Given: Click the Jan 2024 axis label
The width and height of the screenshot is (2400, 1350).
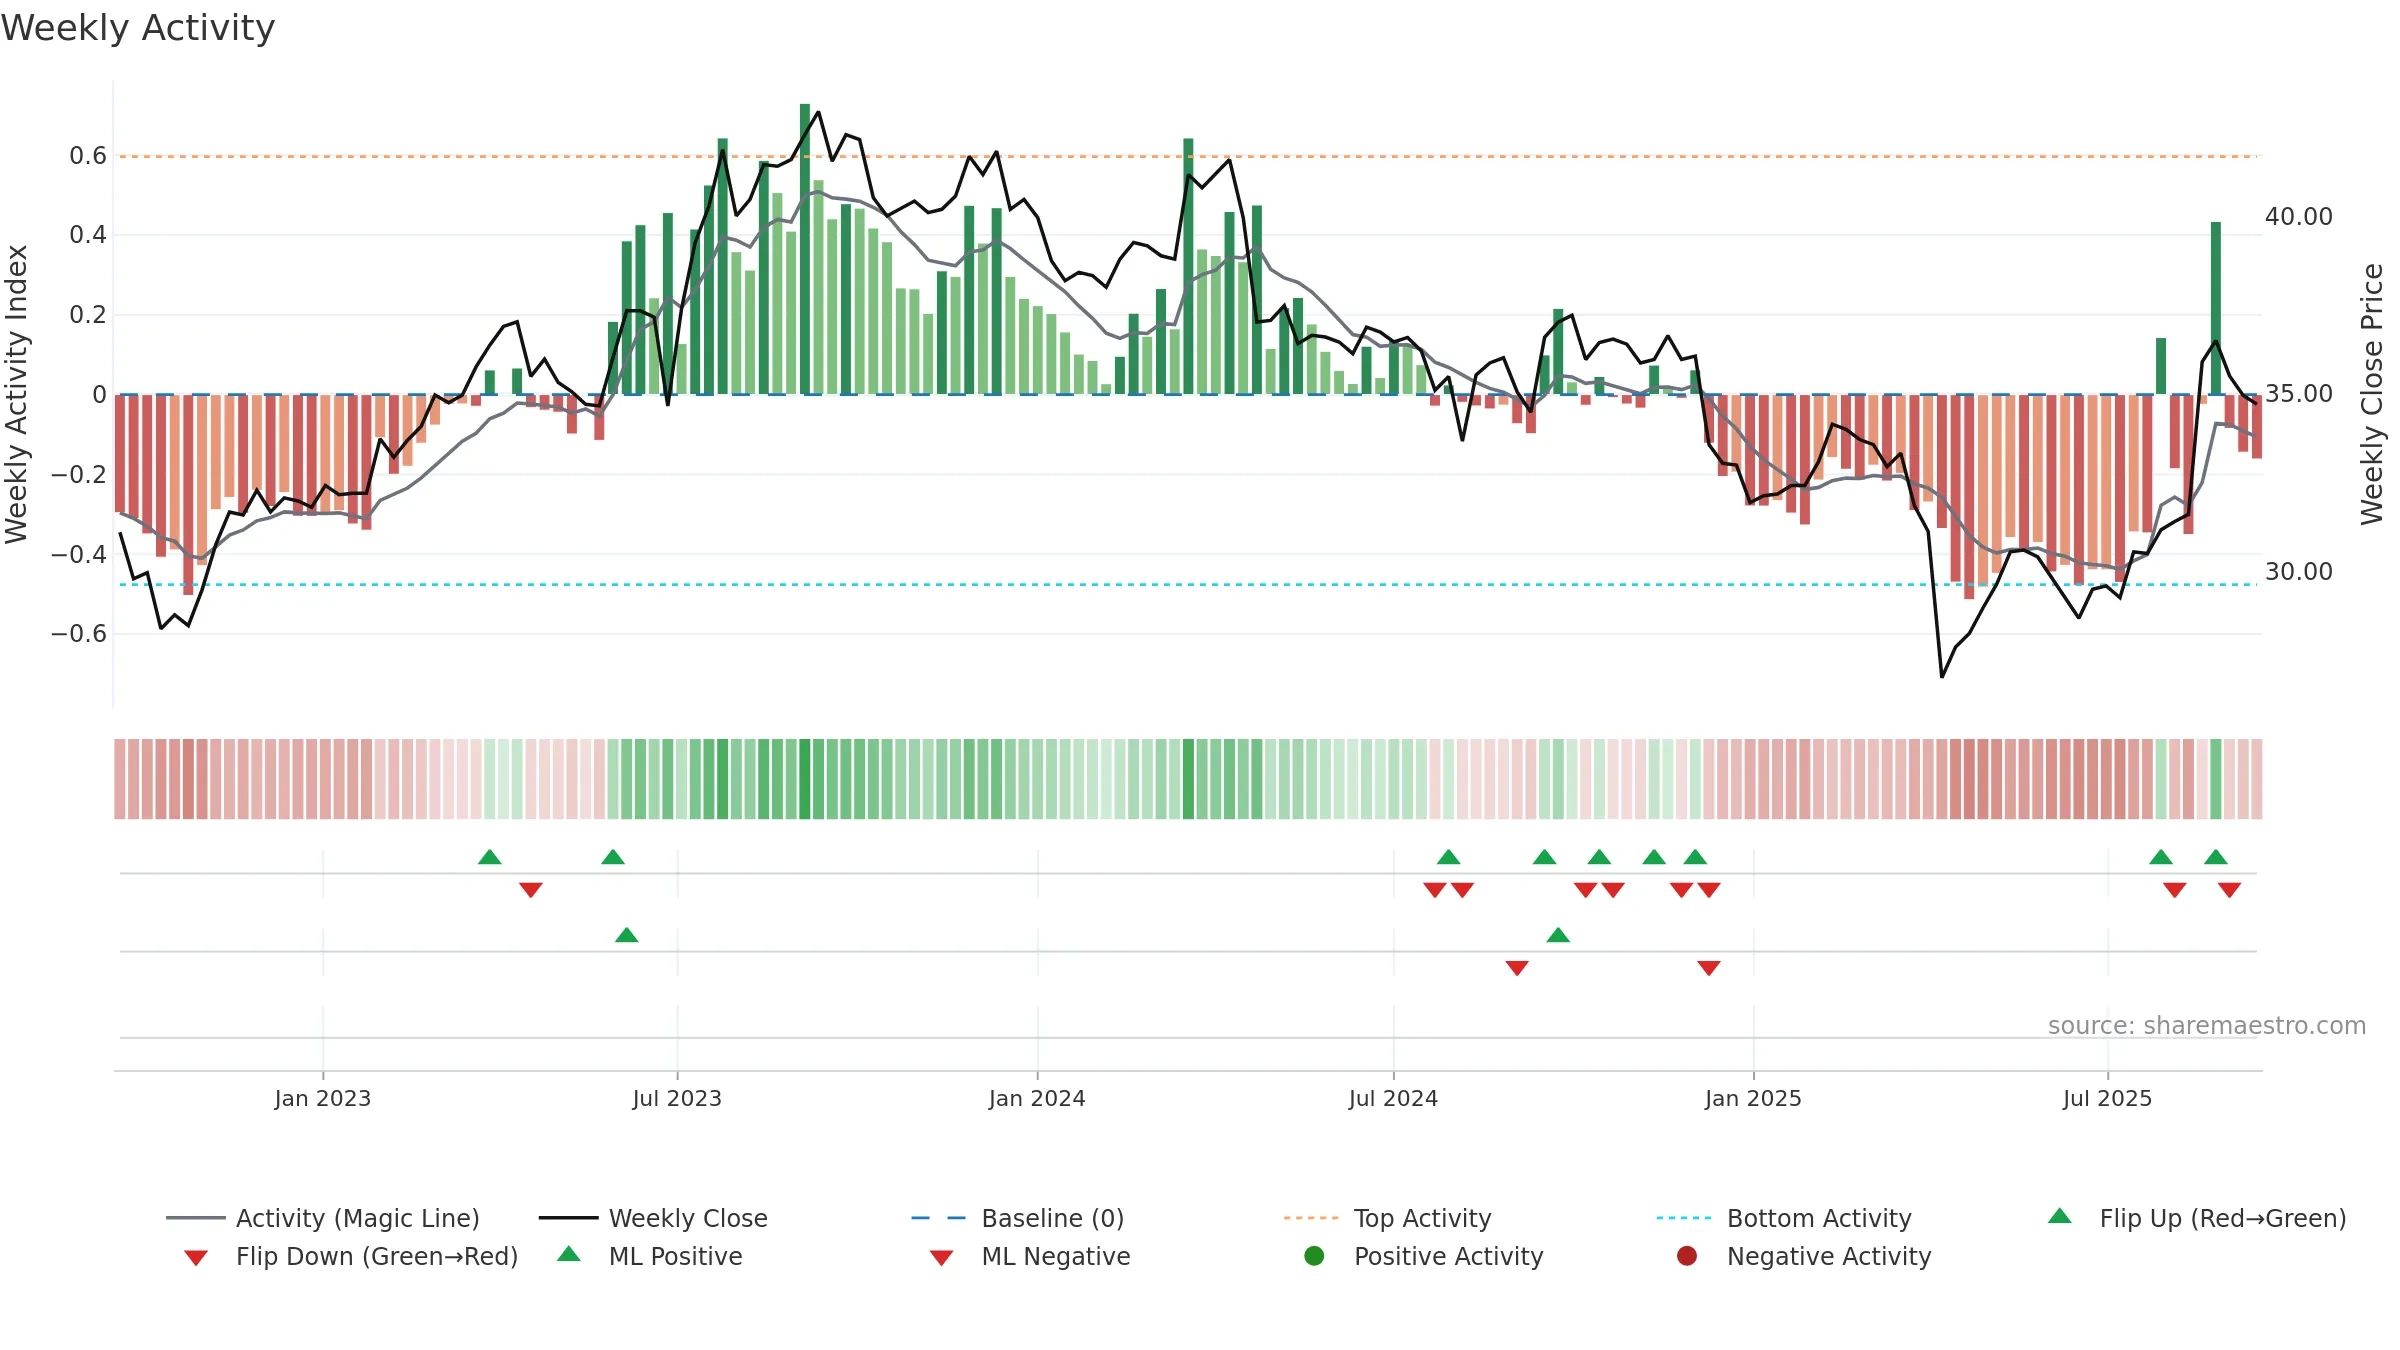Looking at the screenshot, I should [1037, 1098].
